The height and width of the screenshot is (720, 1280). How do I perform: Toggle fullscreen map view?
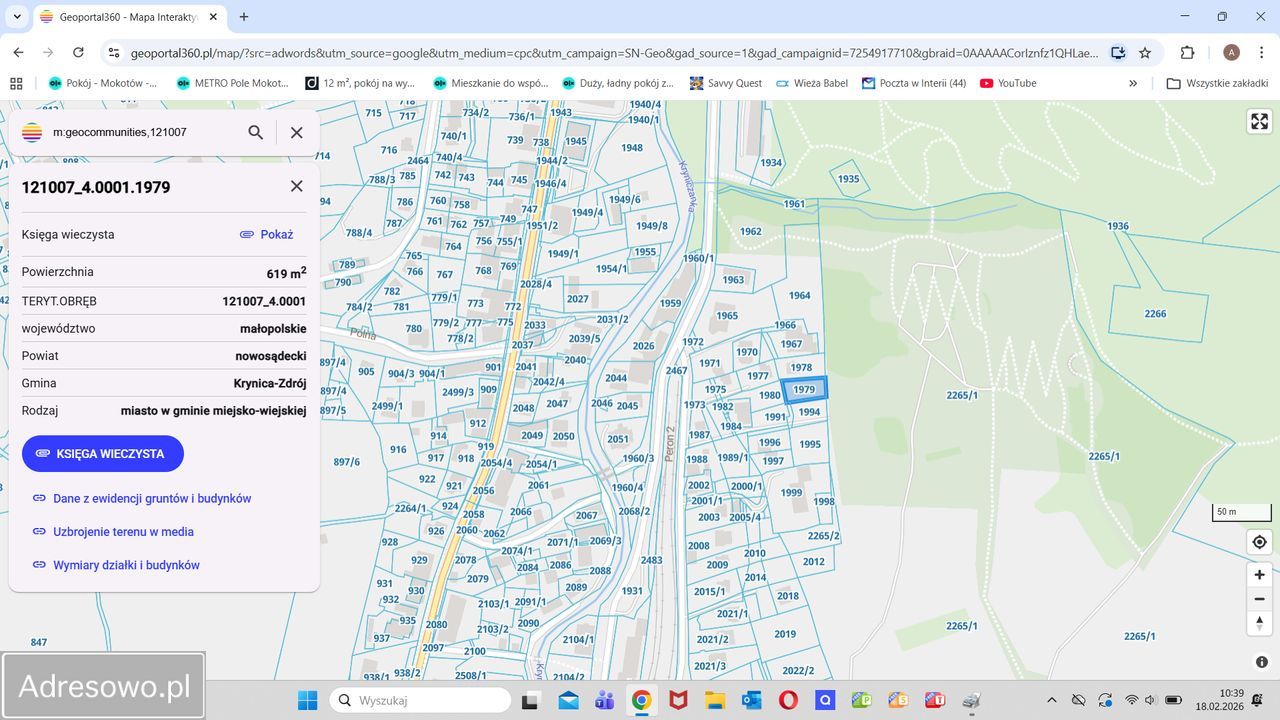(1259, 122)
